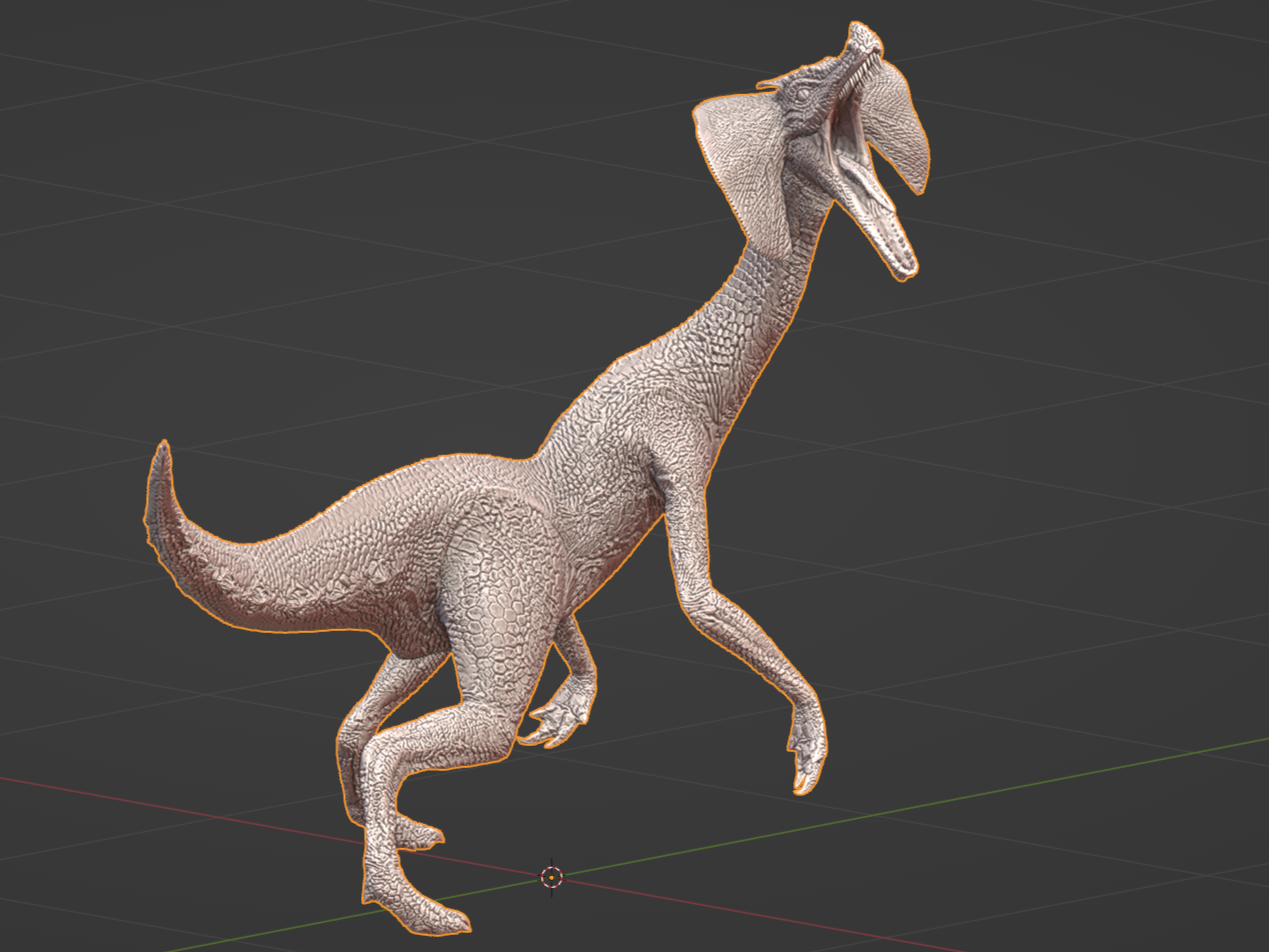
Task: Click the 3D cursor at the origin
Action: coord(551,877)
